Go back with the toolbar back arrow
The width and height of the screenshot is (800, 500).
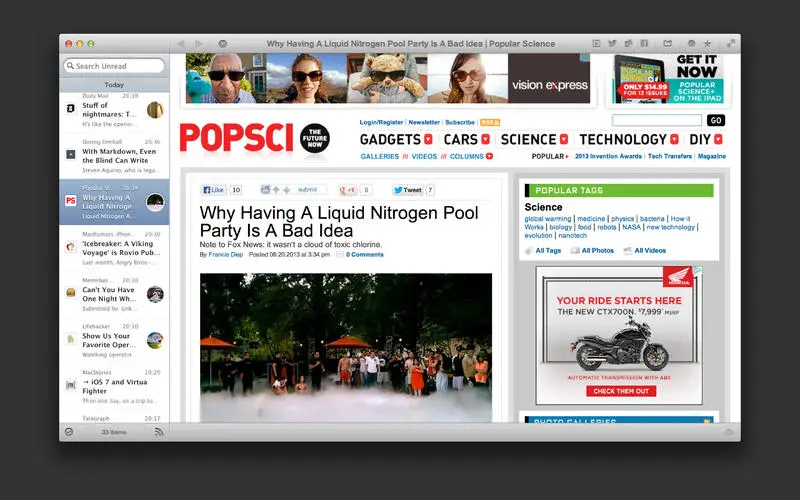click(x=181, y=44)
